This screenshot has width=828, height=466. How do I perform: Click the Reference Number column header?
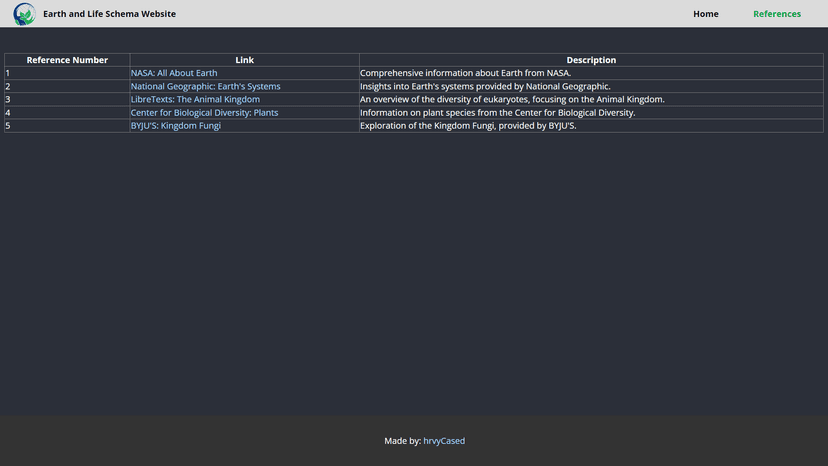pos(67,60)
